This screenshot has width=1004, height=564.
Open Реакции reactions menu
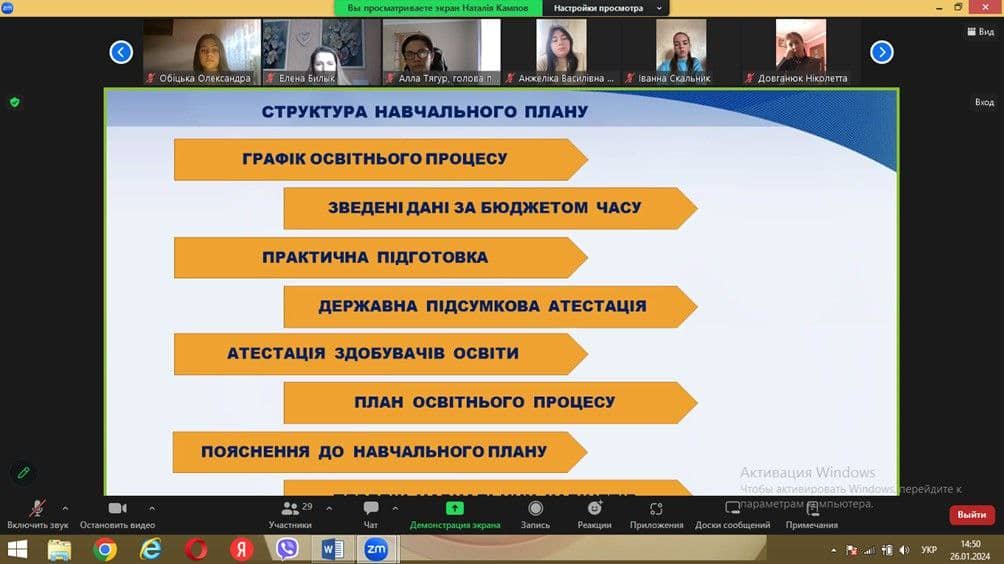(594, 514)
